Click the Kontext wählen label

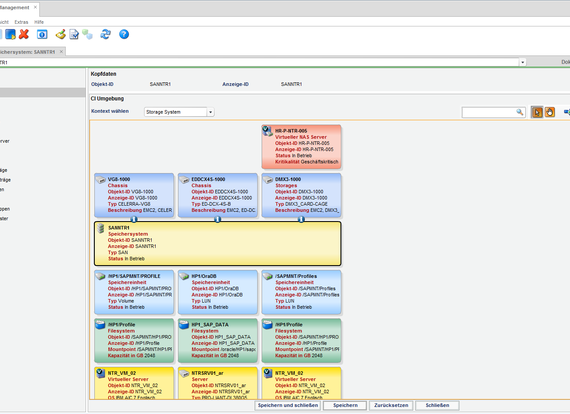tap(110, 111)
